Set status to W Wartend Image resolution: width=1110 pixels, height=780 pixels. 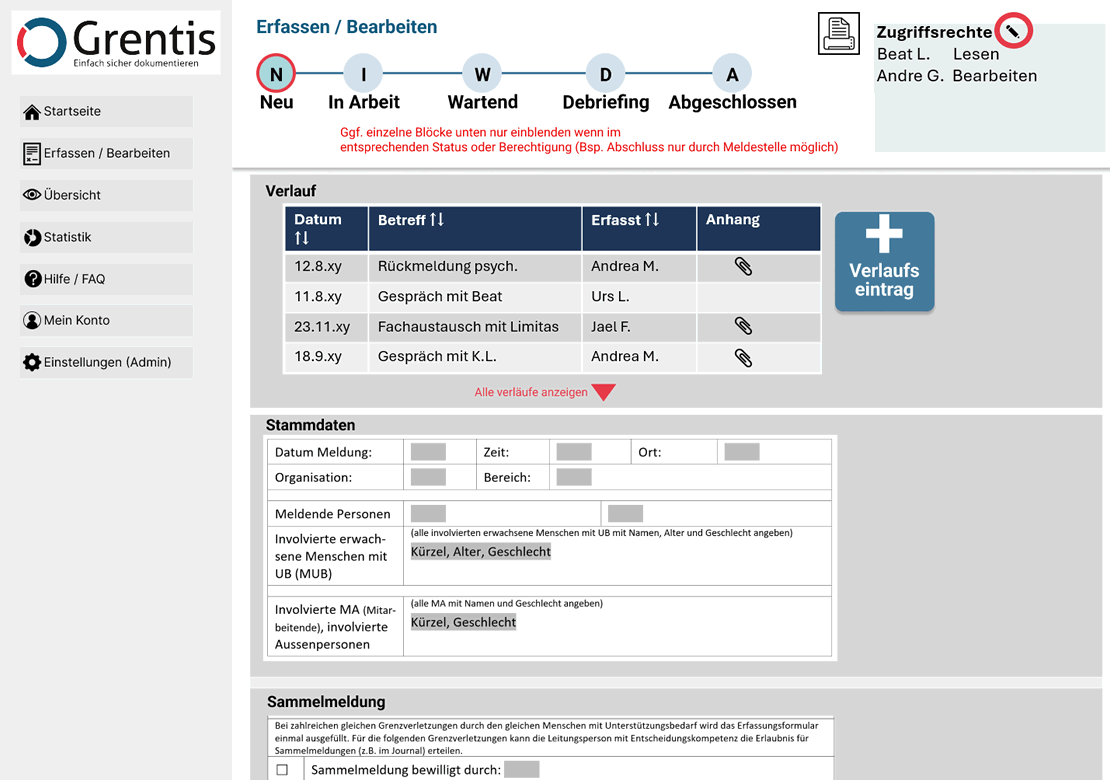tap(482, 74)
